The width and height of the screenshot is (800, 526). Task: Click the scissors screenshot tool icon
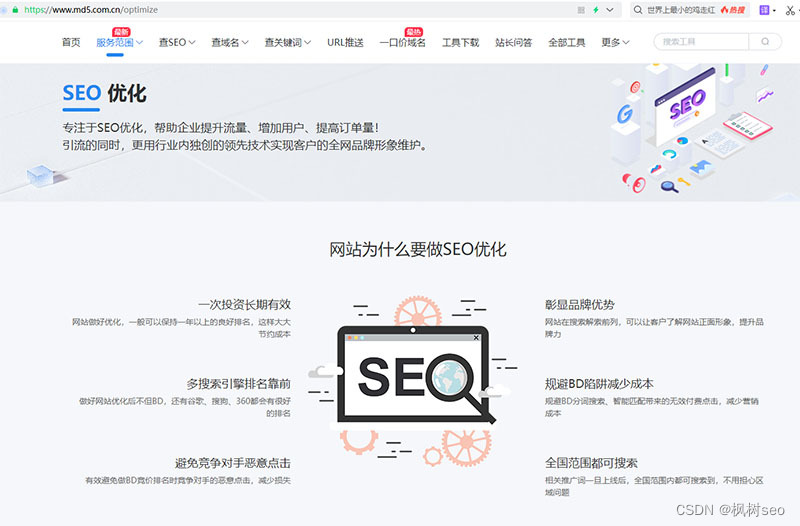click(790, 10)
